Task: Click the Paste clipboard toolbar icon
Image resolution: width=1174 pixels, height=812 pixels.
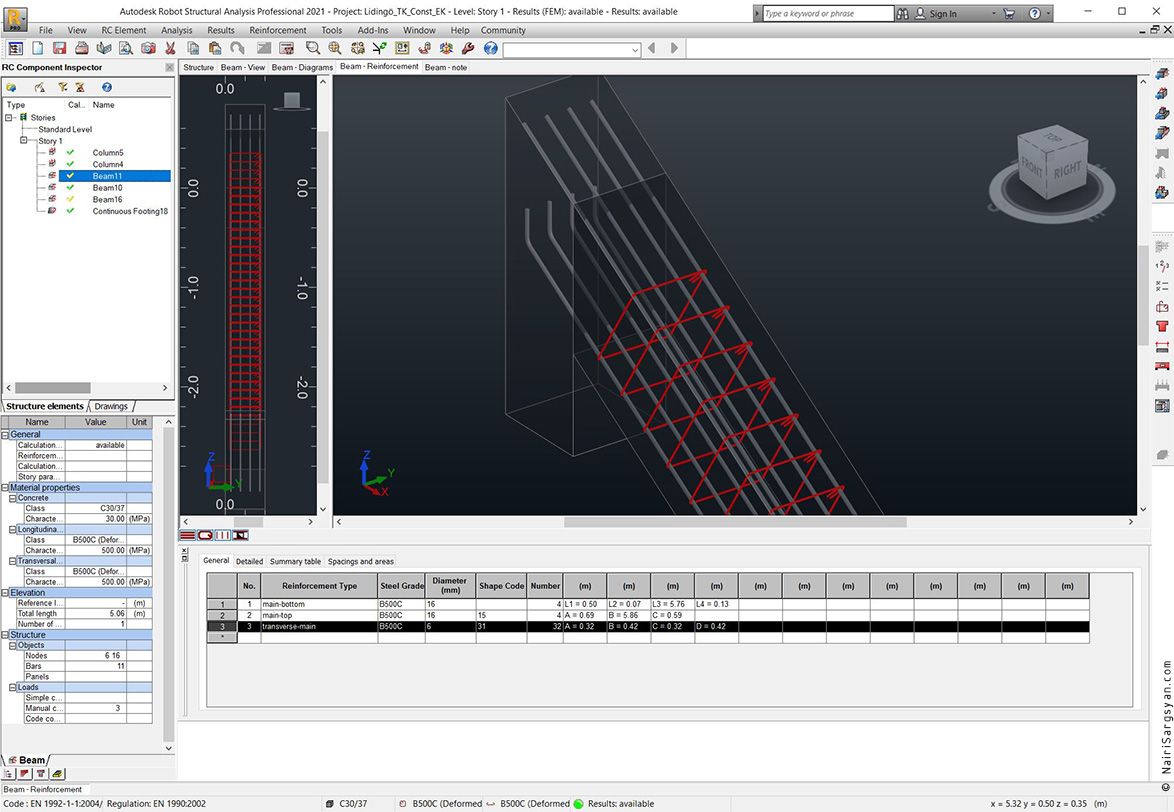Action: point(215,48)
